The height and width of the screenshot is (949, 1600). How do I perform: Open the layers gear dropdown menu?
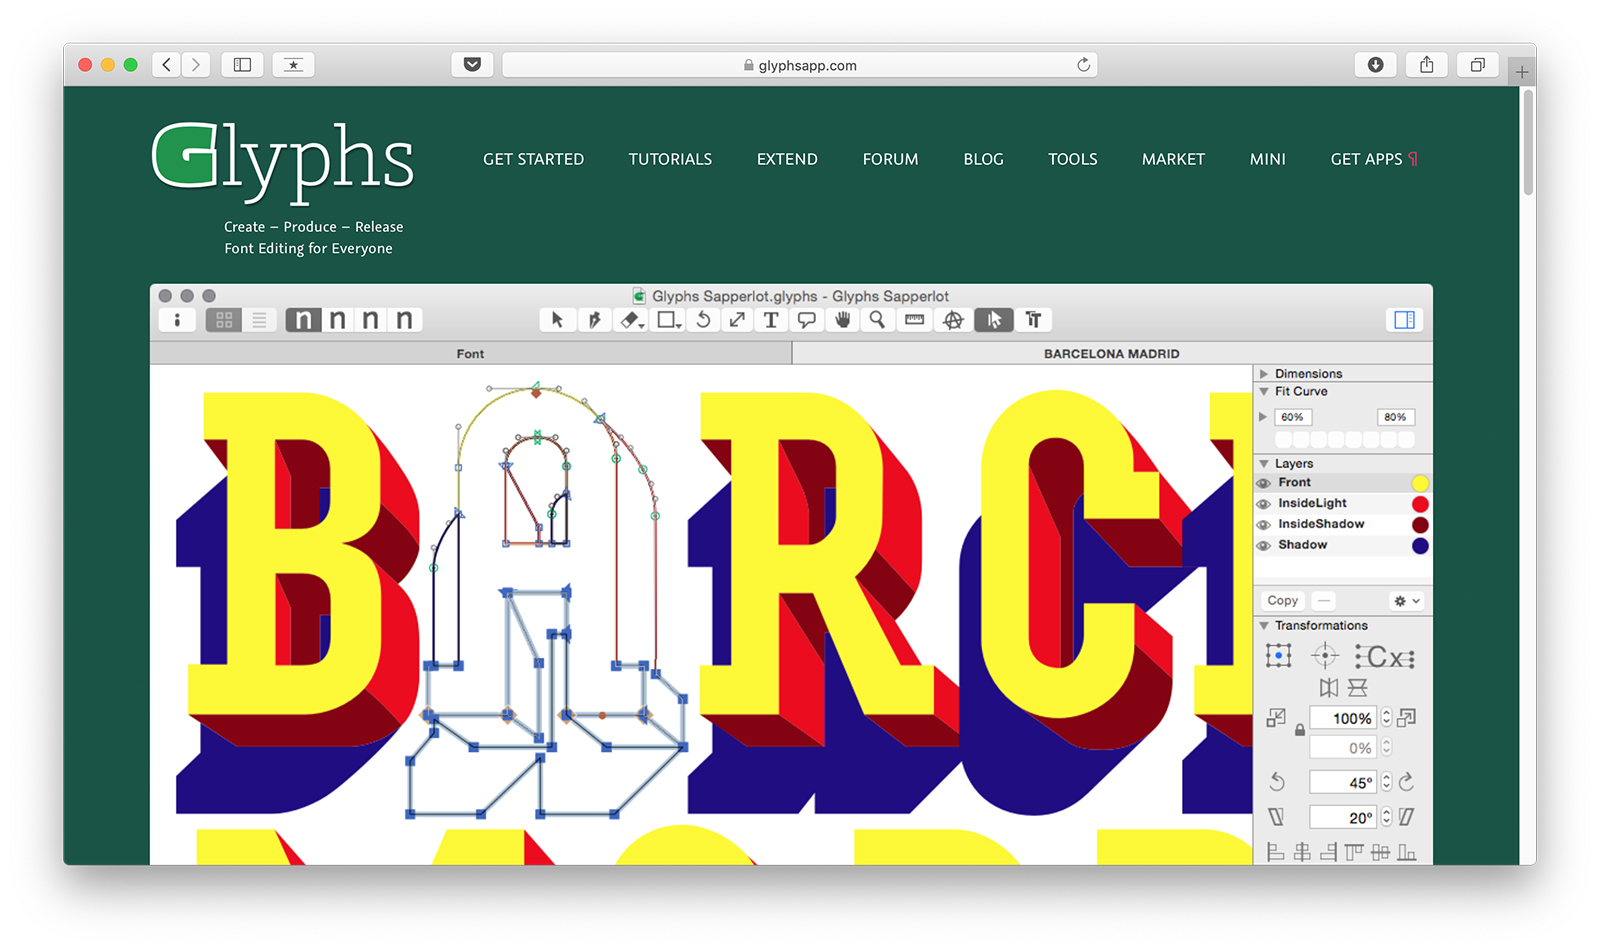pos(1406,601)
